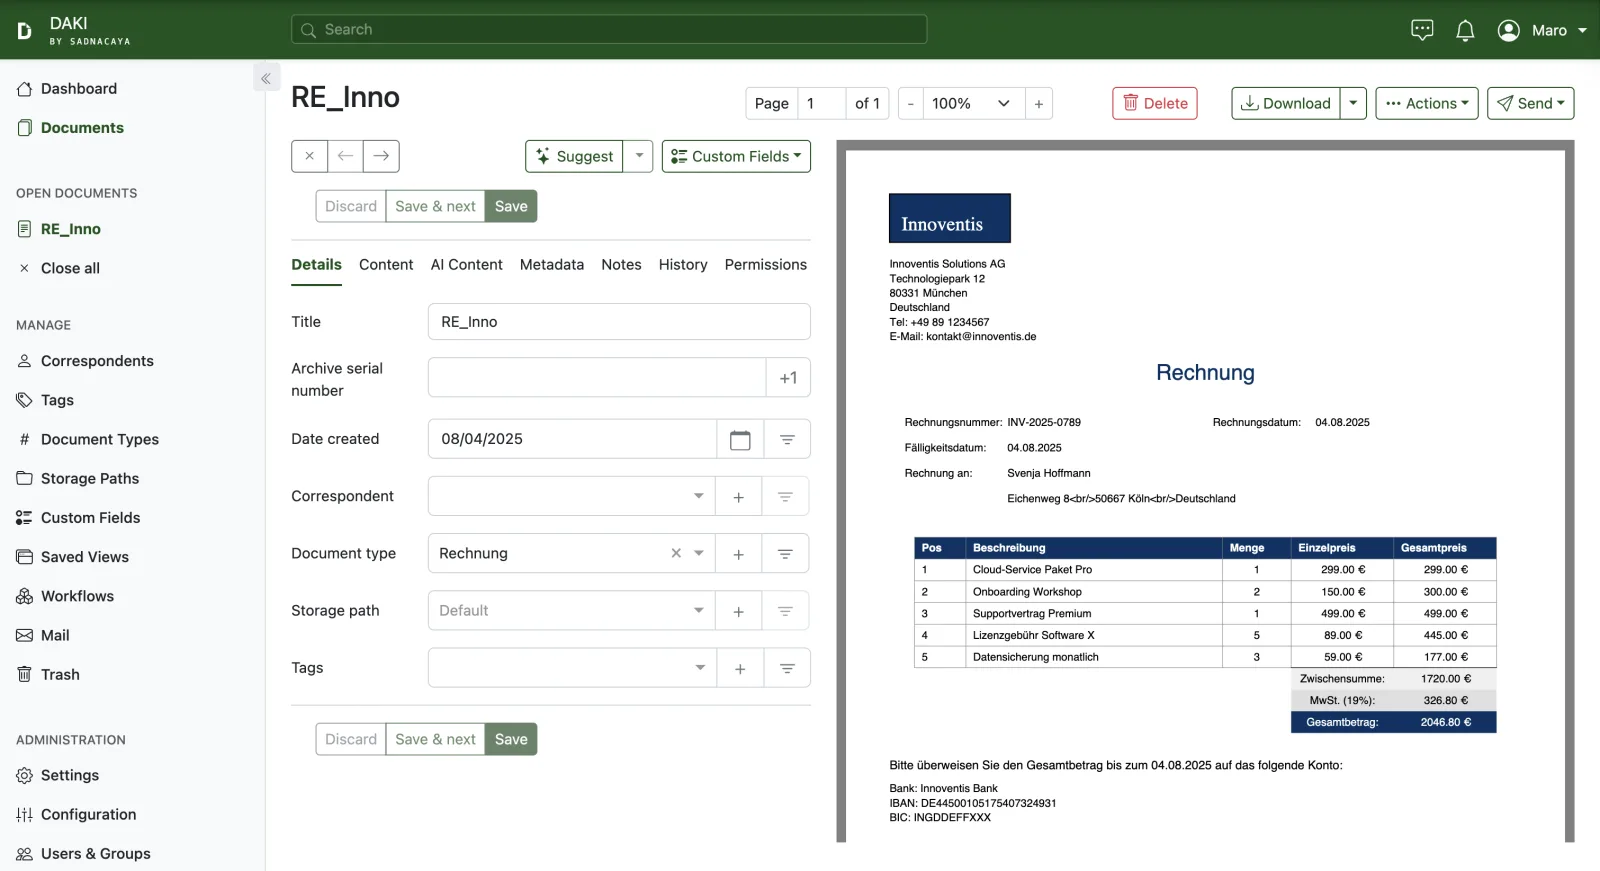Switch to the AI Content tab
This screenshot has height=871, width=1600.
[x=466, y=264]
